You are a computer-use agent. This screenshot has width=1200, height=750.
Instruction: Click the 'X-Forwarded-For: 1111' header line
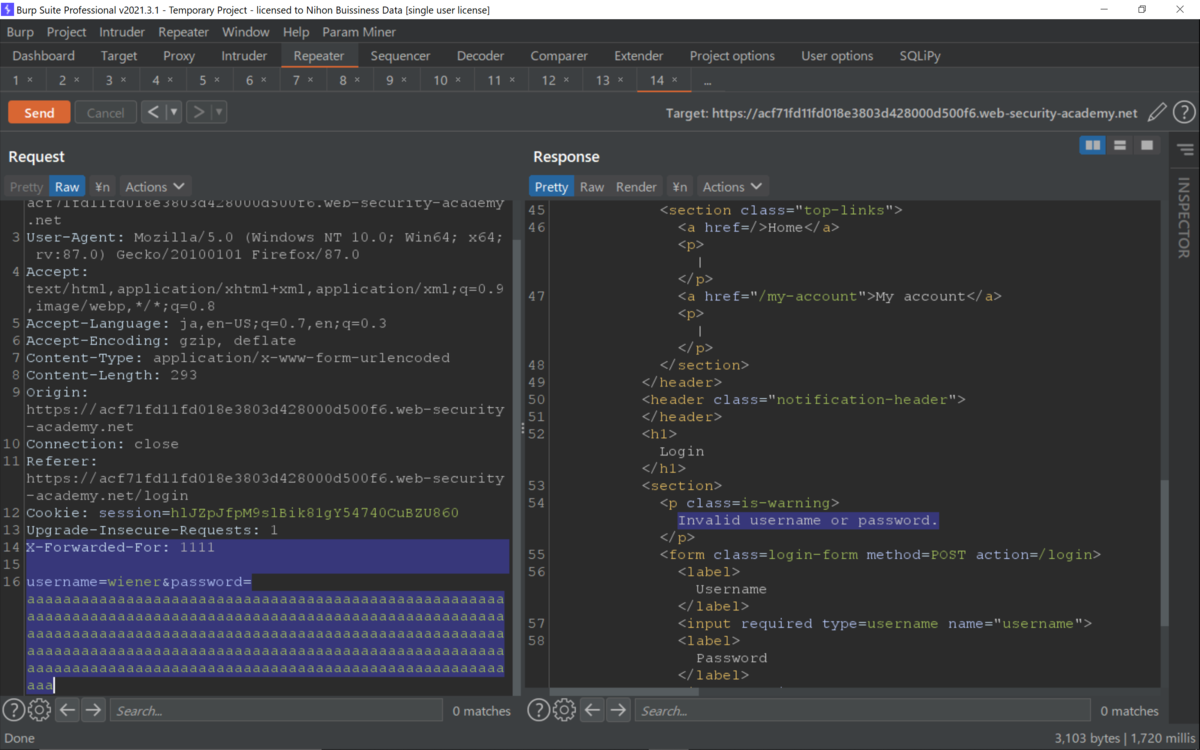click(120, 547)
